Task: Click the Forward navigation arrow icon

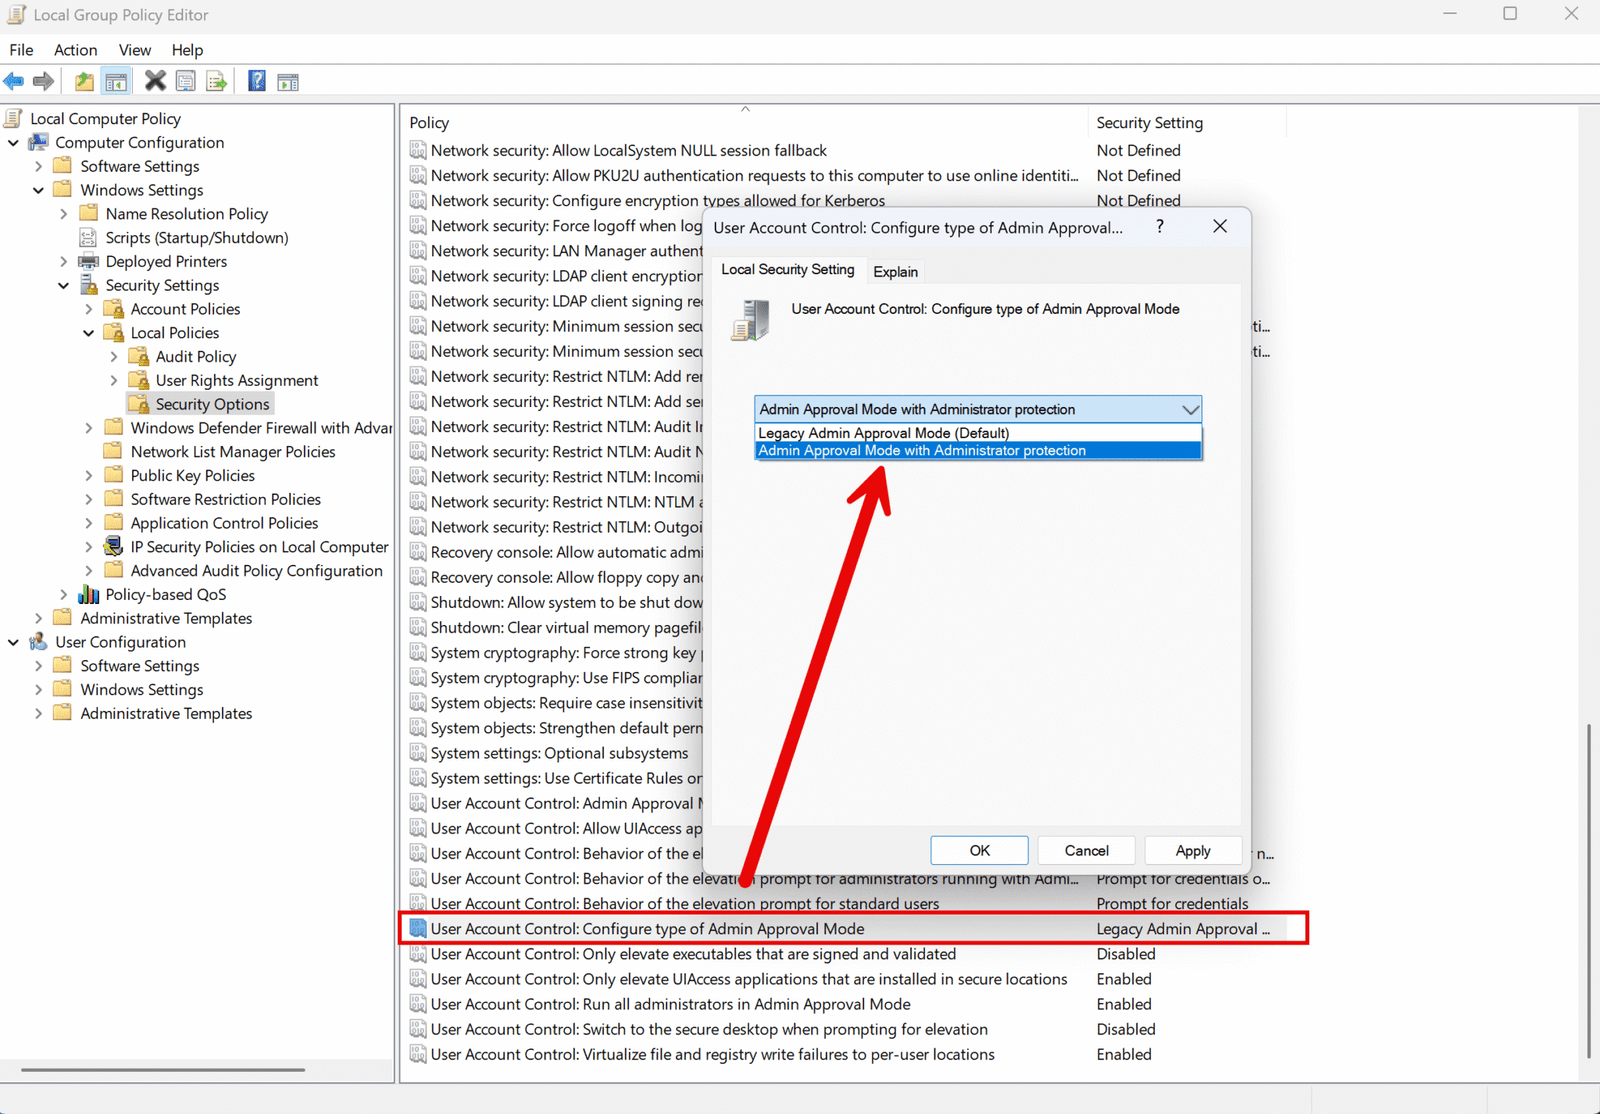Action: pos(44,81)
